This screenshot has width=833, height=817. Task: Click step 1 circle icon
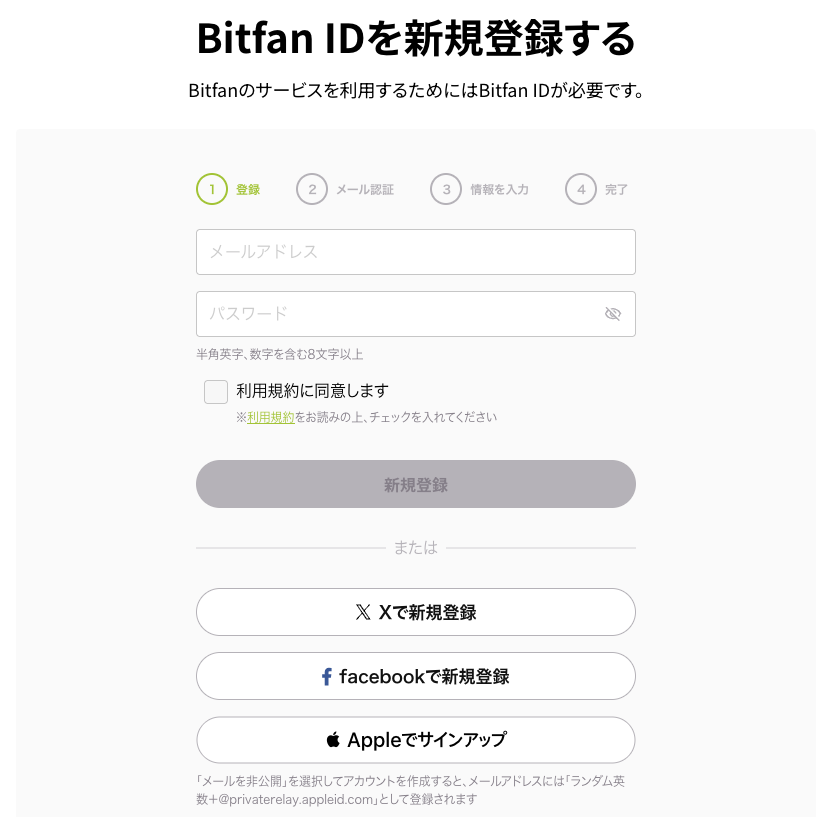point(212,189)
